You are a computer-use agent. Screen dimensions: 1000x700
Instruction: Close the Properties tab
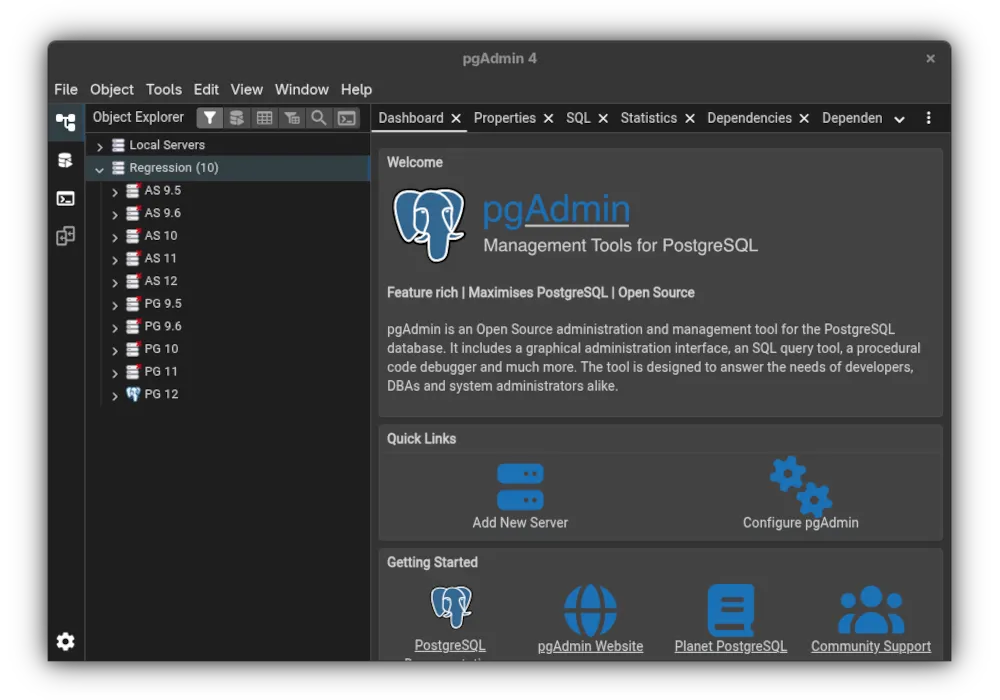tap(548, 118)
